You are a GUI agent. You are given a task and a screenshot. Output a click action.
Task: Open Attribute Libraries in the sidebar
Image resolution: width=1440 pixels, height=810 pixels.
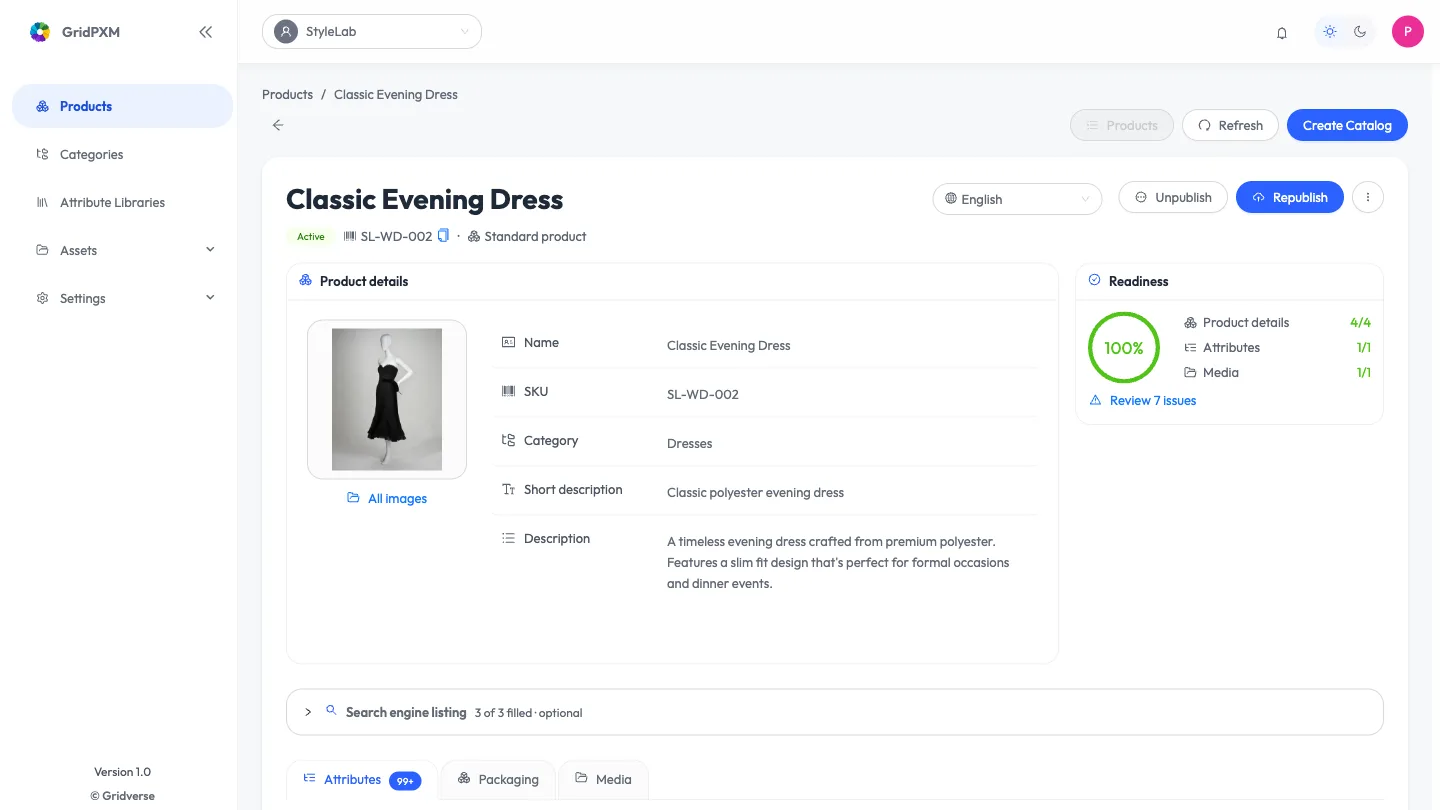pos(122,202)
